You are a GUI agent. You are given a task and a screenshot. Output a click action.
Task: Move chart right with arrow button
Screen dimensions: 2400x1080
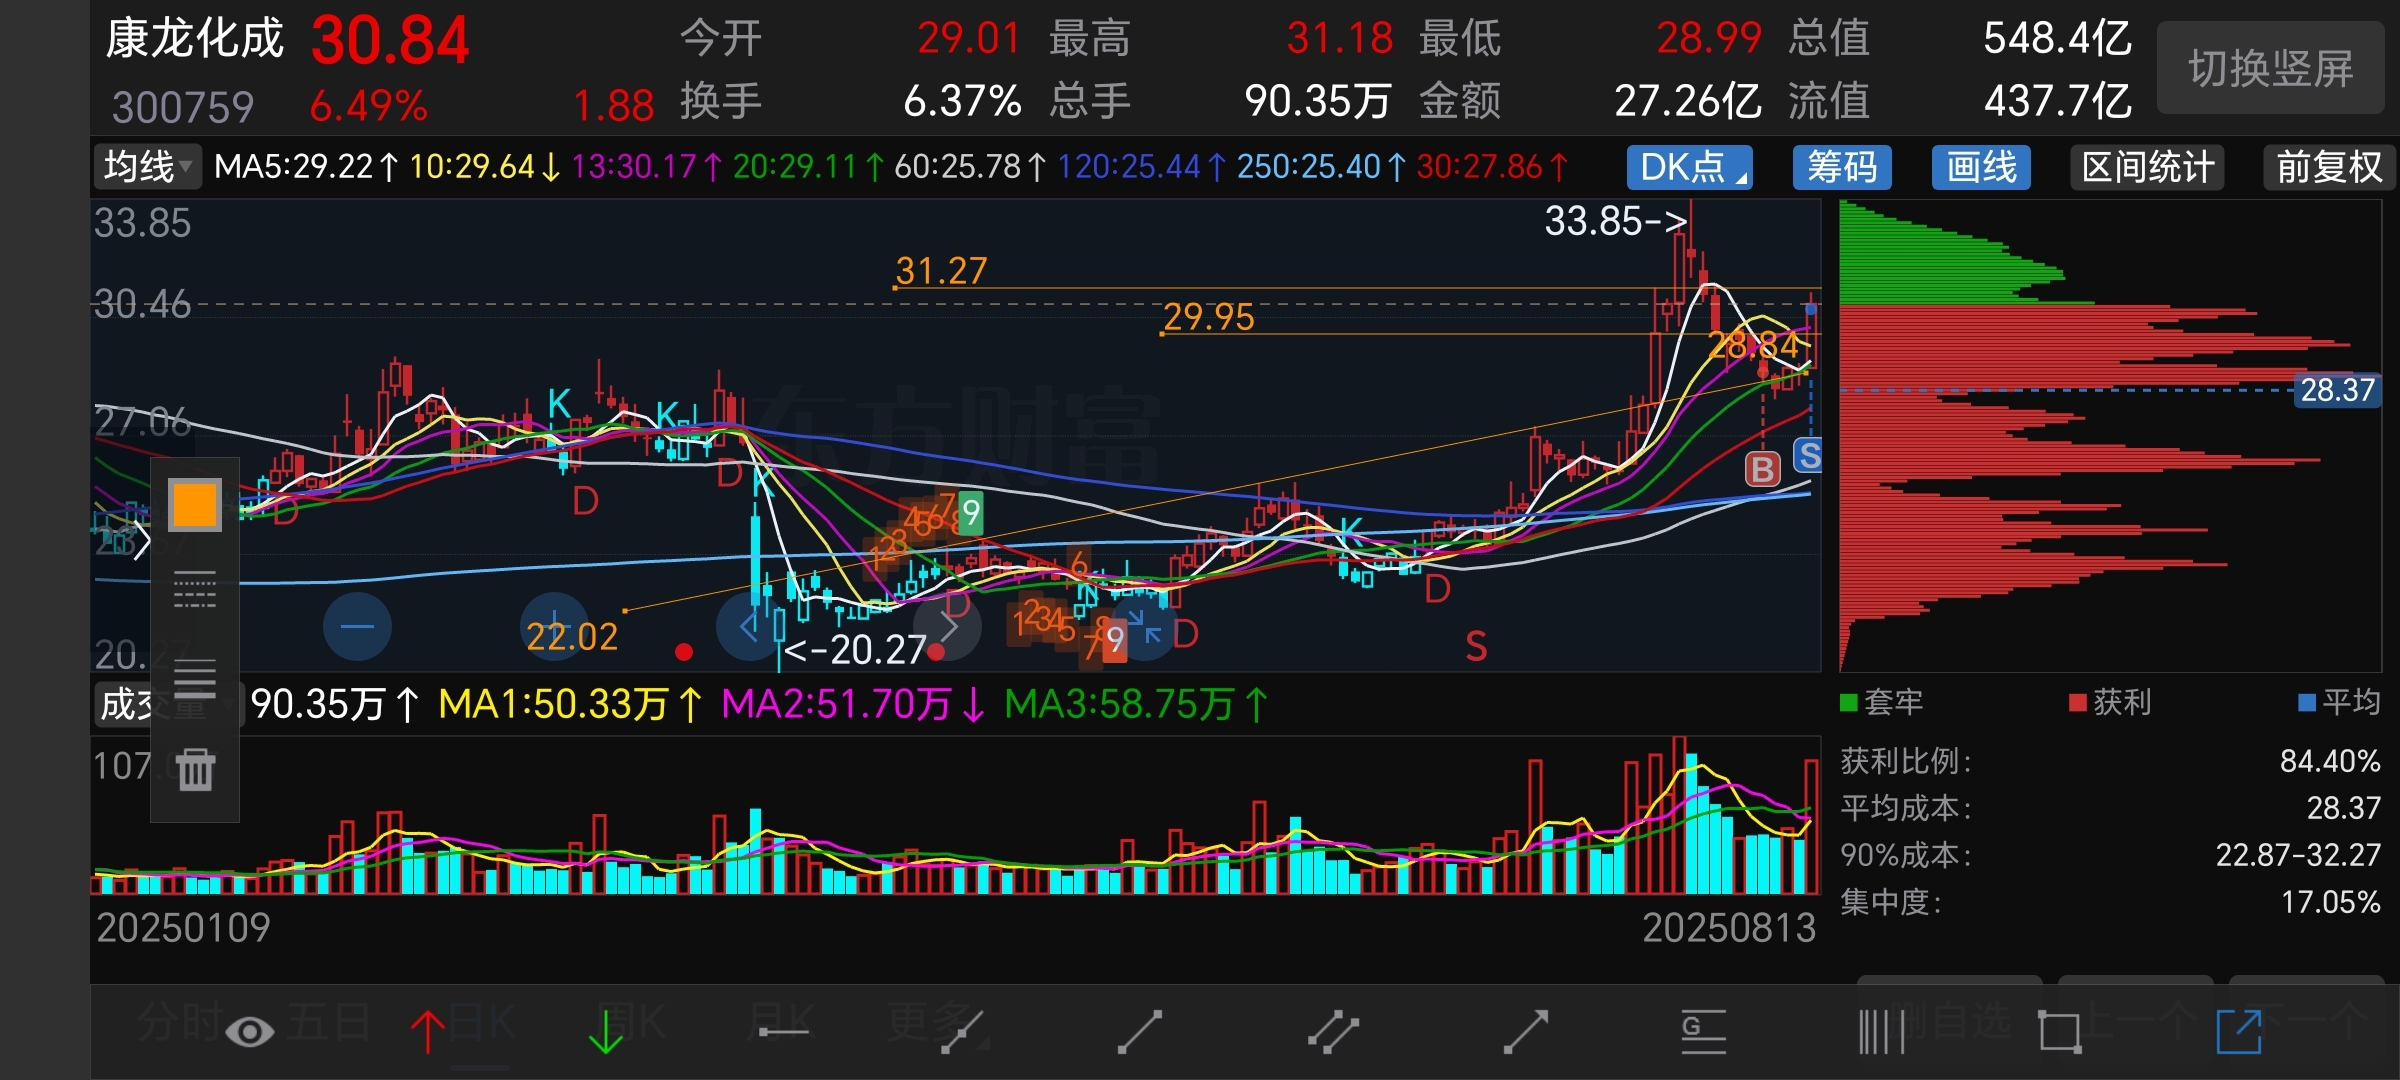pos(949,627)
